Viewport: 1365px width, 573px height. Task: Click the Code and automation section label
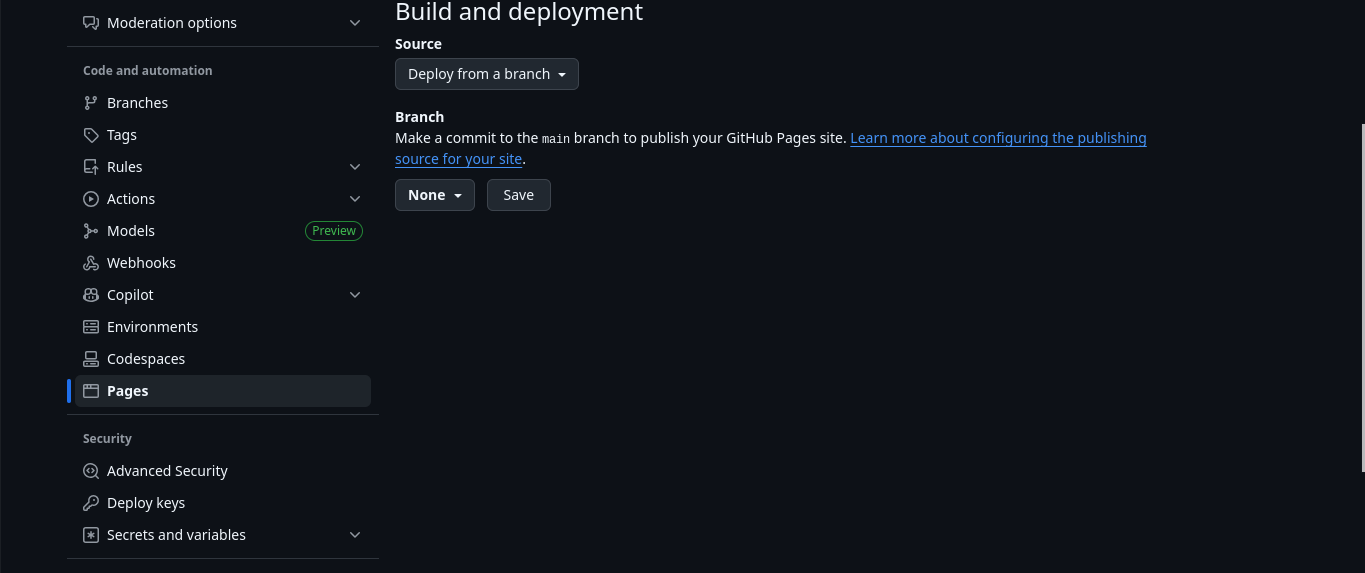coord(148,71)
